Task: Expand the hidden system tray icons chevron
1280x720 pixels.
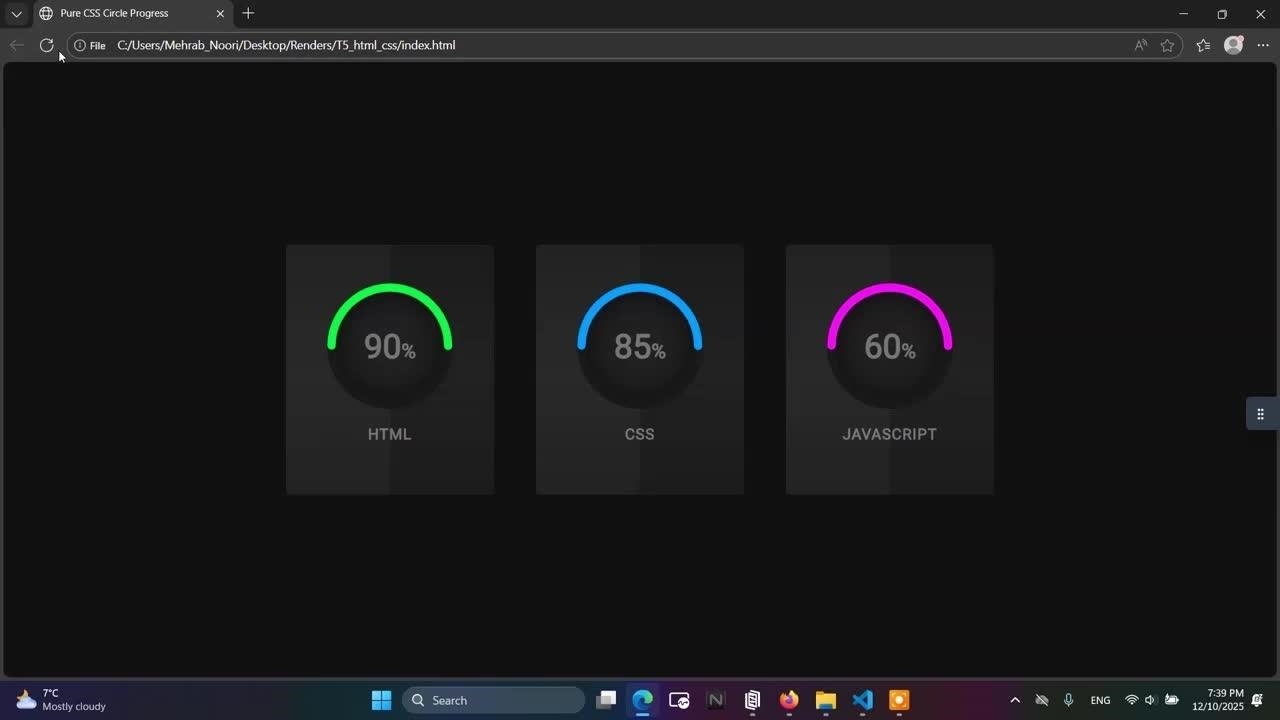Action: [1015, 700]
